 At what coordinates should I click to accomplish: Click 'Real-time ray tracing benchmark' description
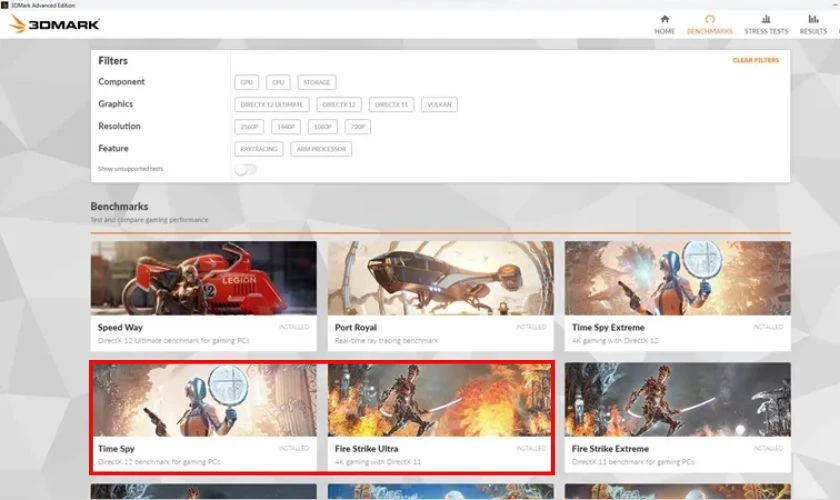[386, 341]
